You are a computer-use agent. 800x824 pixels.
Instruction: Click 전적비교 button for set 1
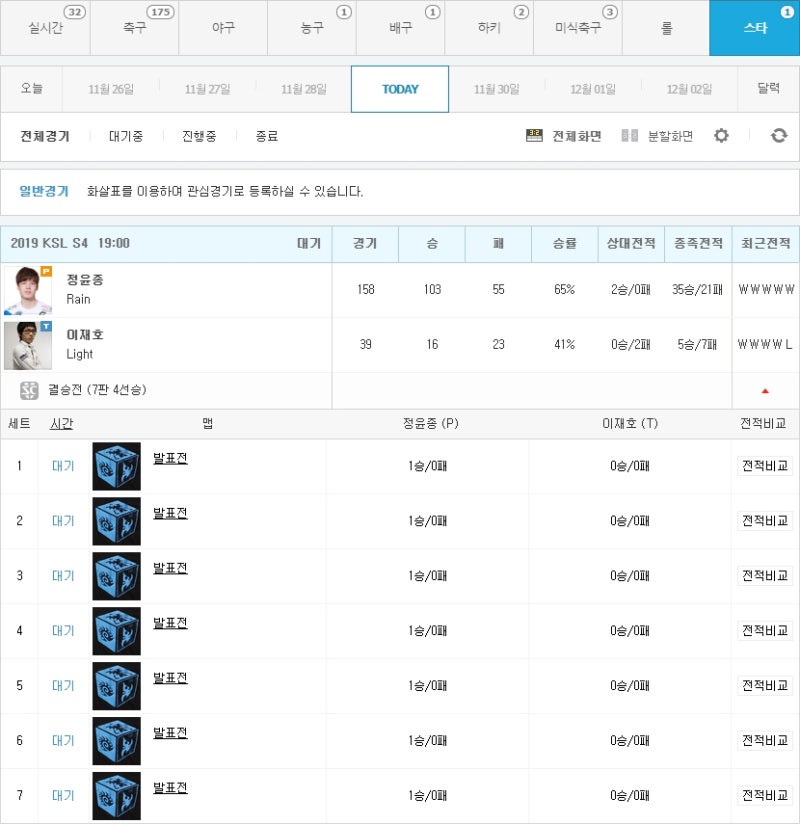(765, 466)
